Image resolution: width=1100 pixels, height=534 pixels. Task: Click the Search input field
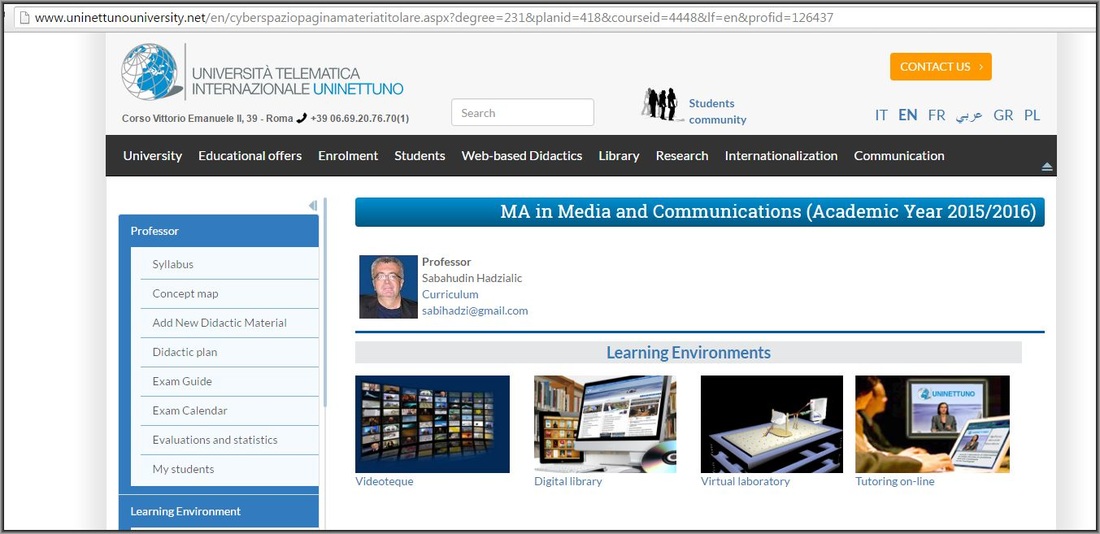pos(523,112)
